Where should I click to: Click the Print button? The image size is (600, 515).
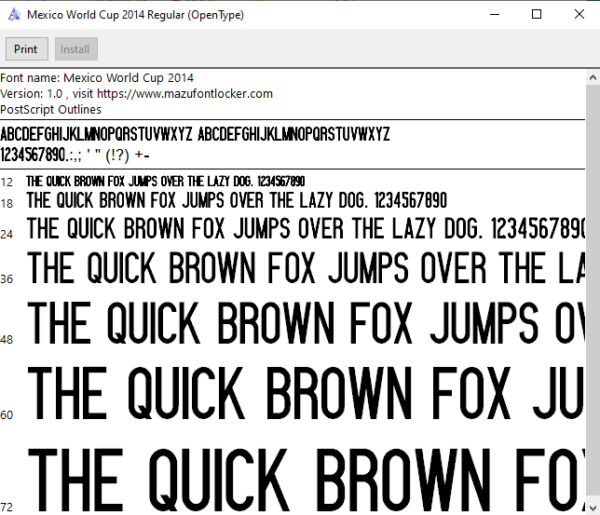(27, 49)
